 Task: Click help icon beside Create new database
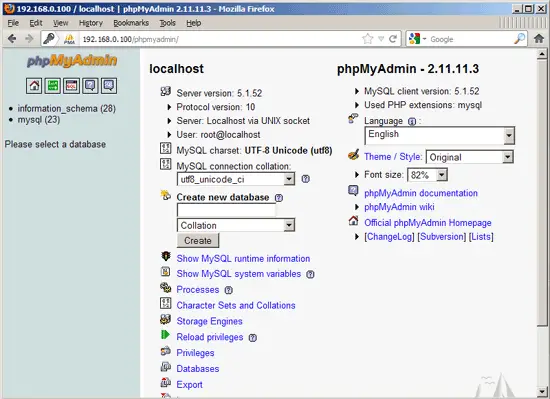(279, 198)
